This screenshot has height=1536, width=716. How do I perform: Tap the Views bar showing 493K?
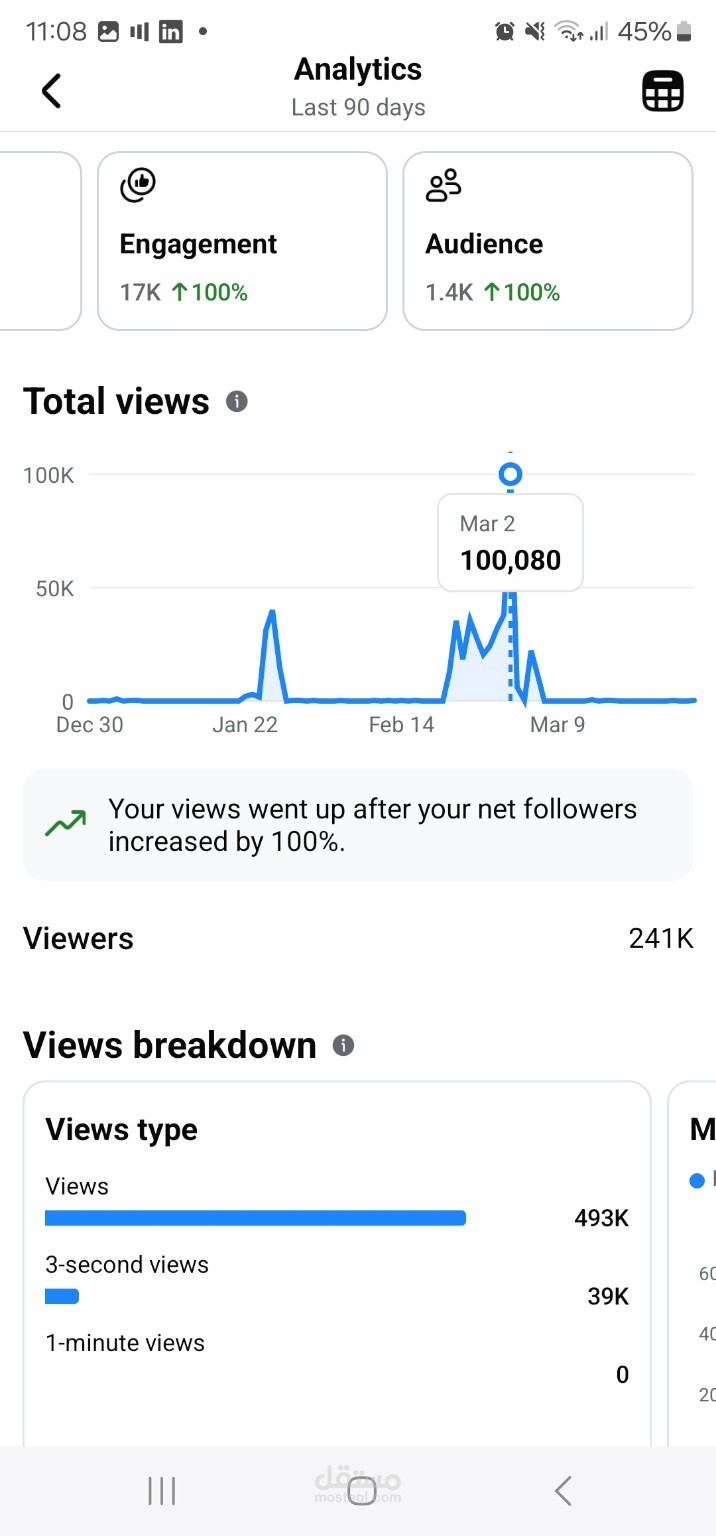click(256, 1218)
